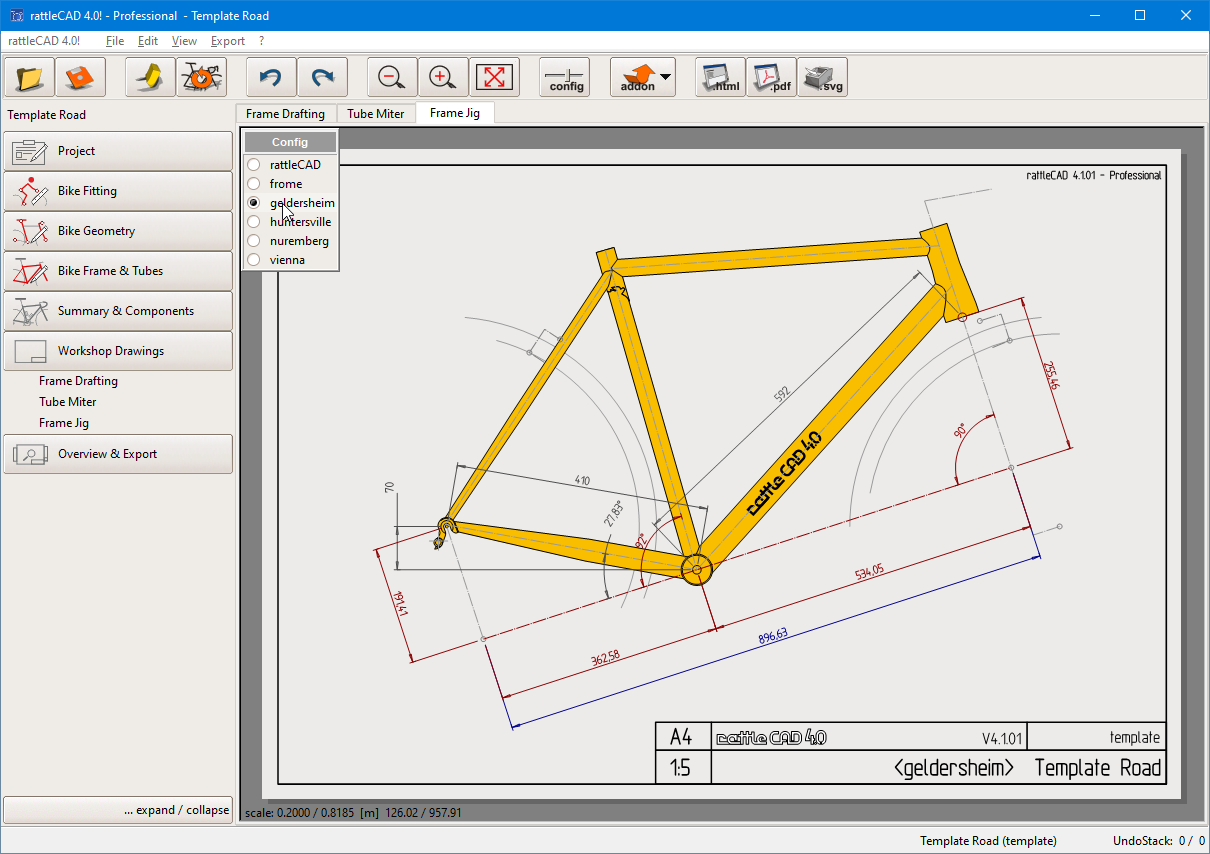The image size is (1210, 854).
Task: Save project with orange floppy icon
Action: click(x=80, y=77)
